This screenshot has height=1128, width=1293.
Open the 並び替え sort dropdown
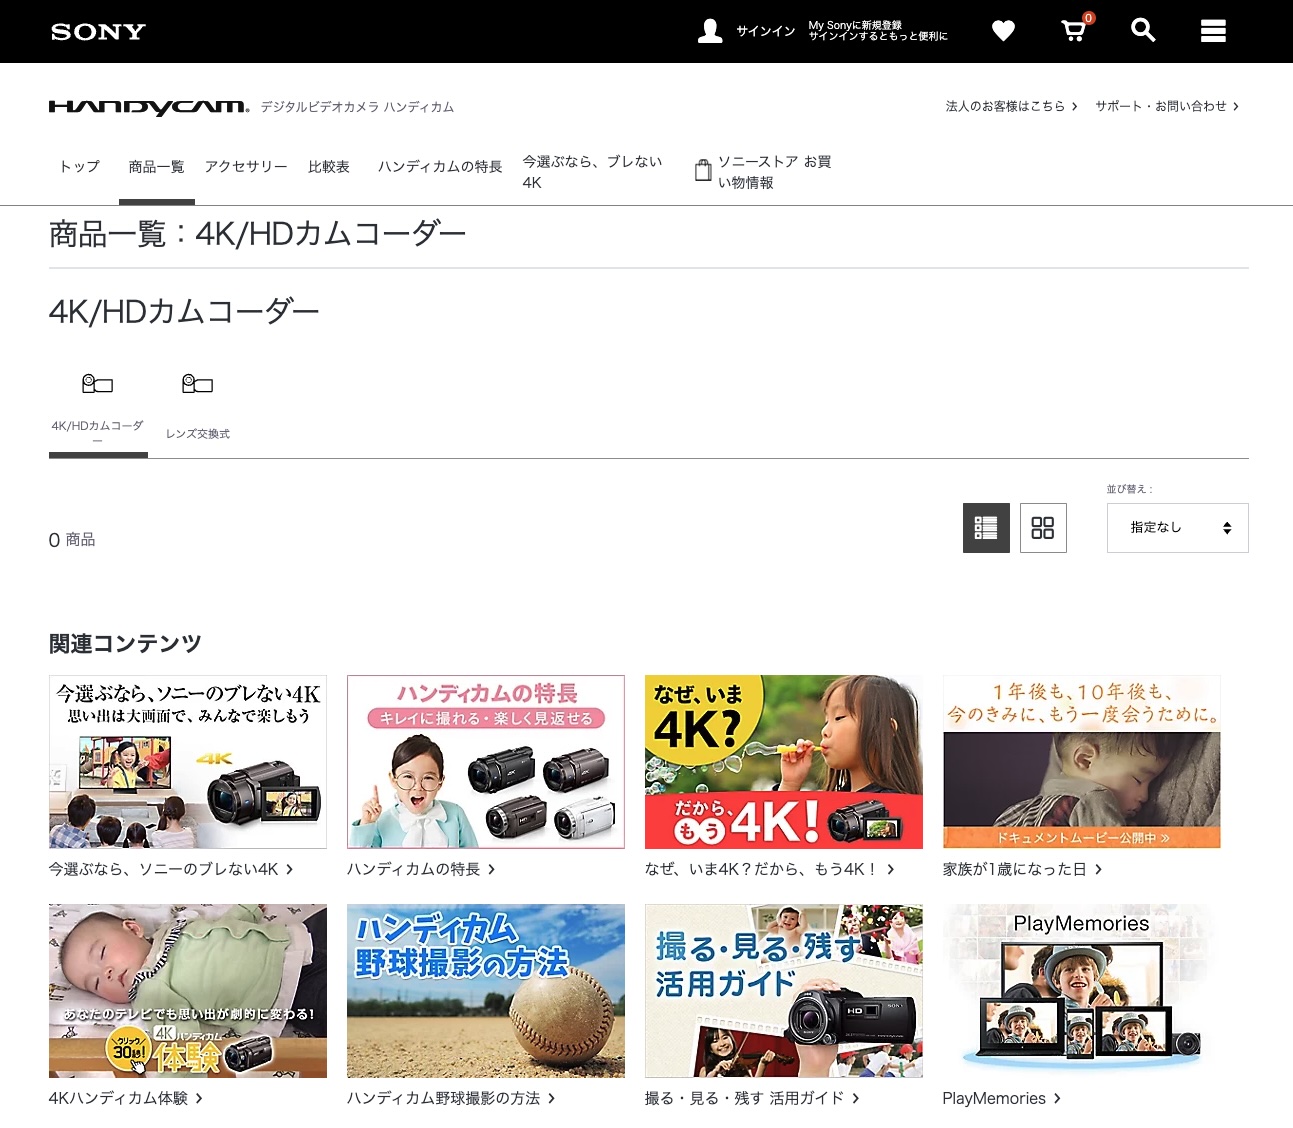[1177, 528]
